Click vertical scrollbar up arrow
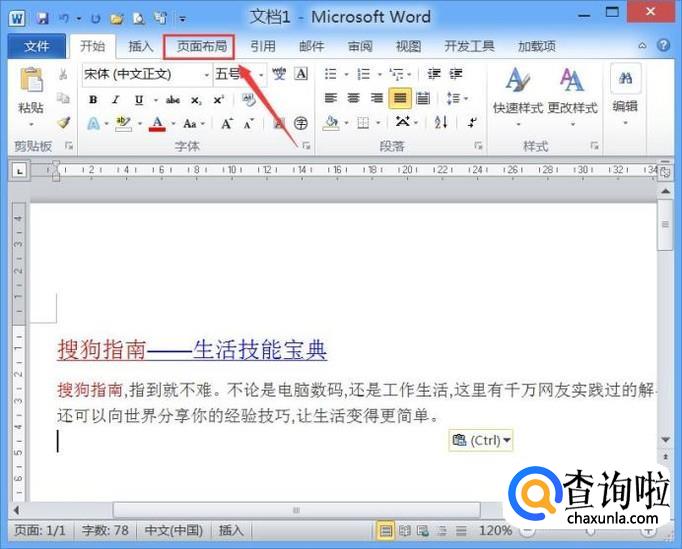Viewport: 682px width, 549px height. [x=665, y=191]
